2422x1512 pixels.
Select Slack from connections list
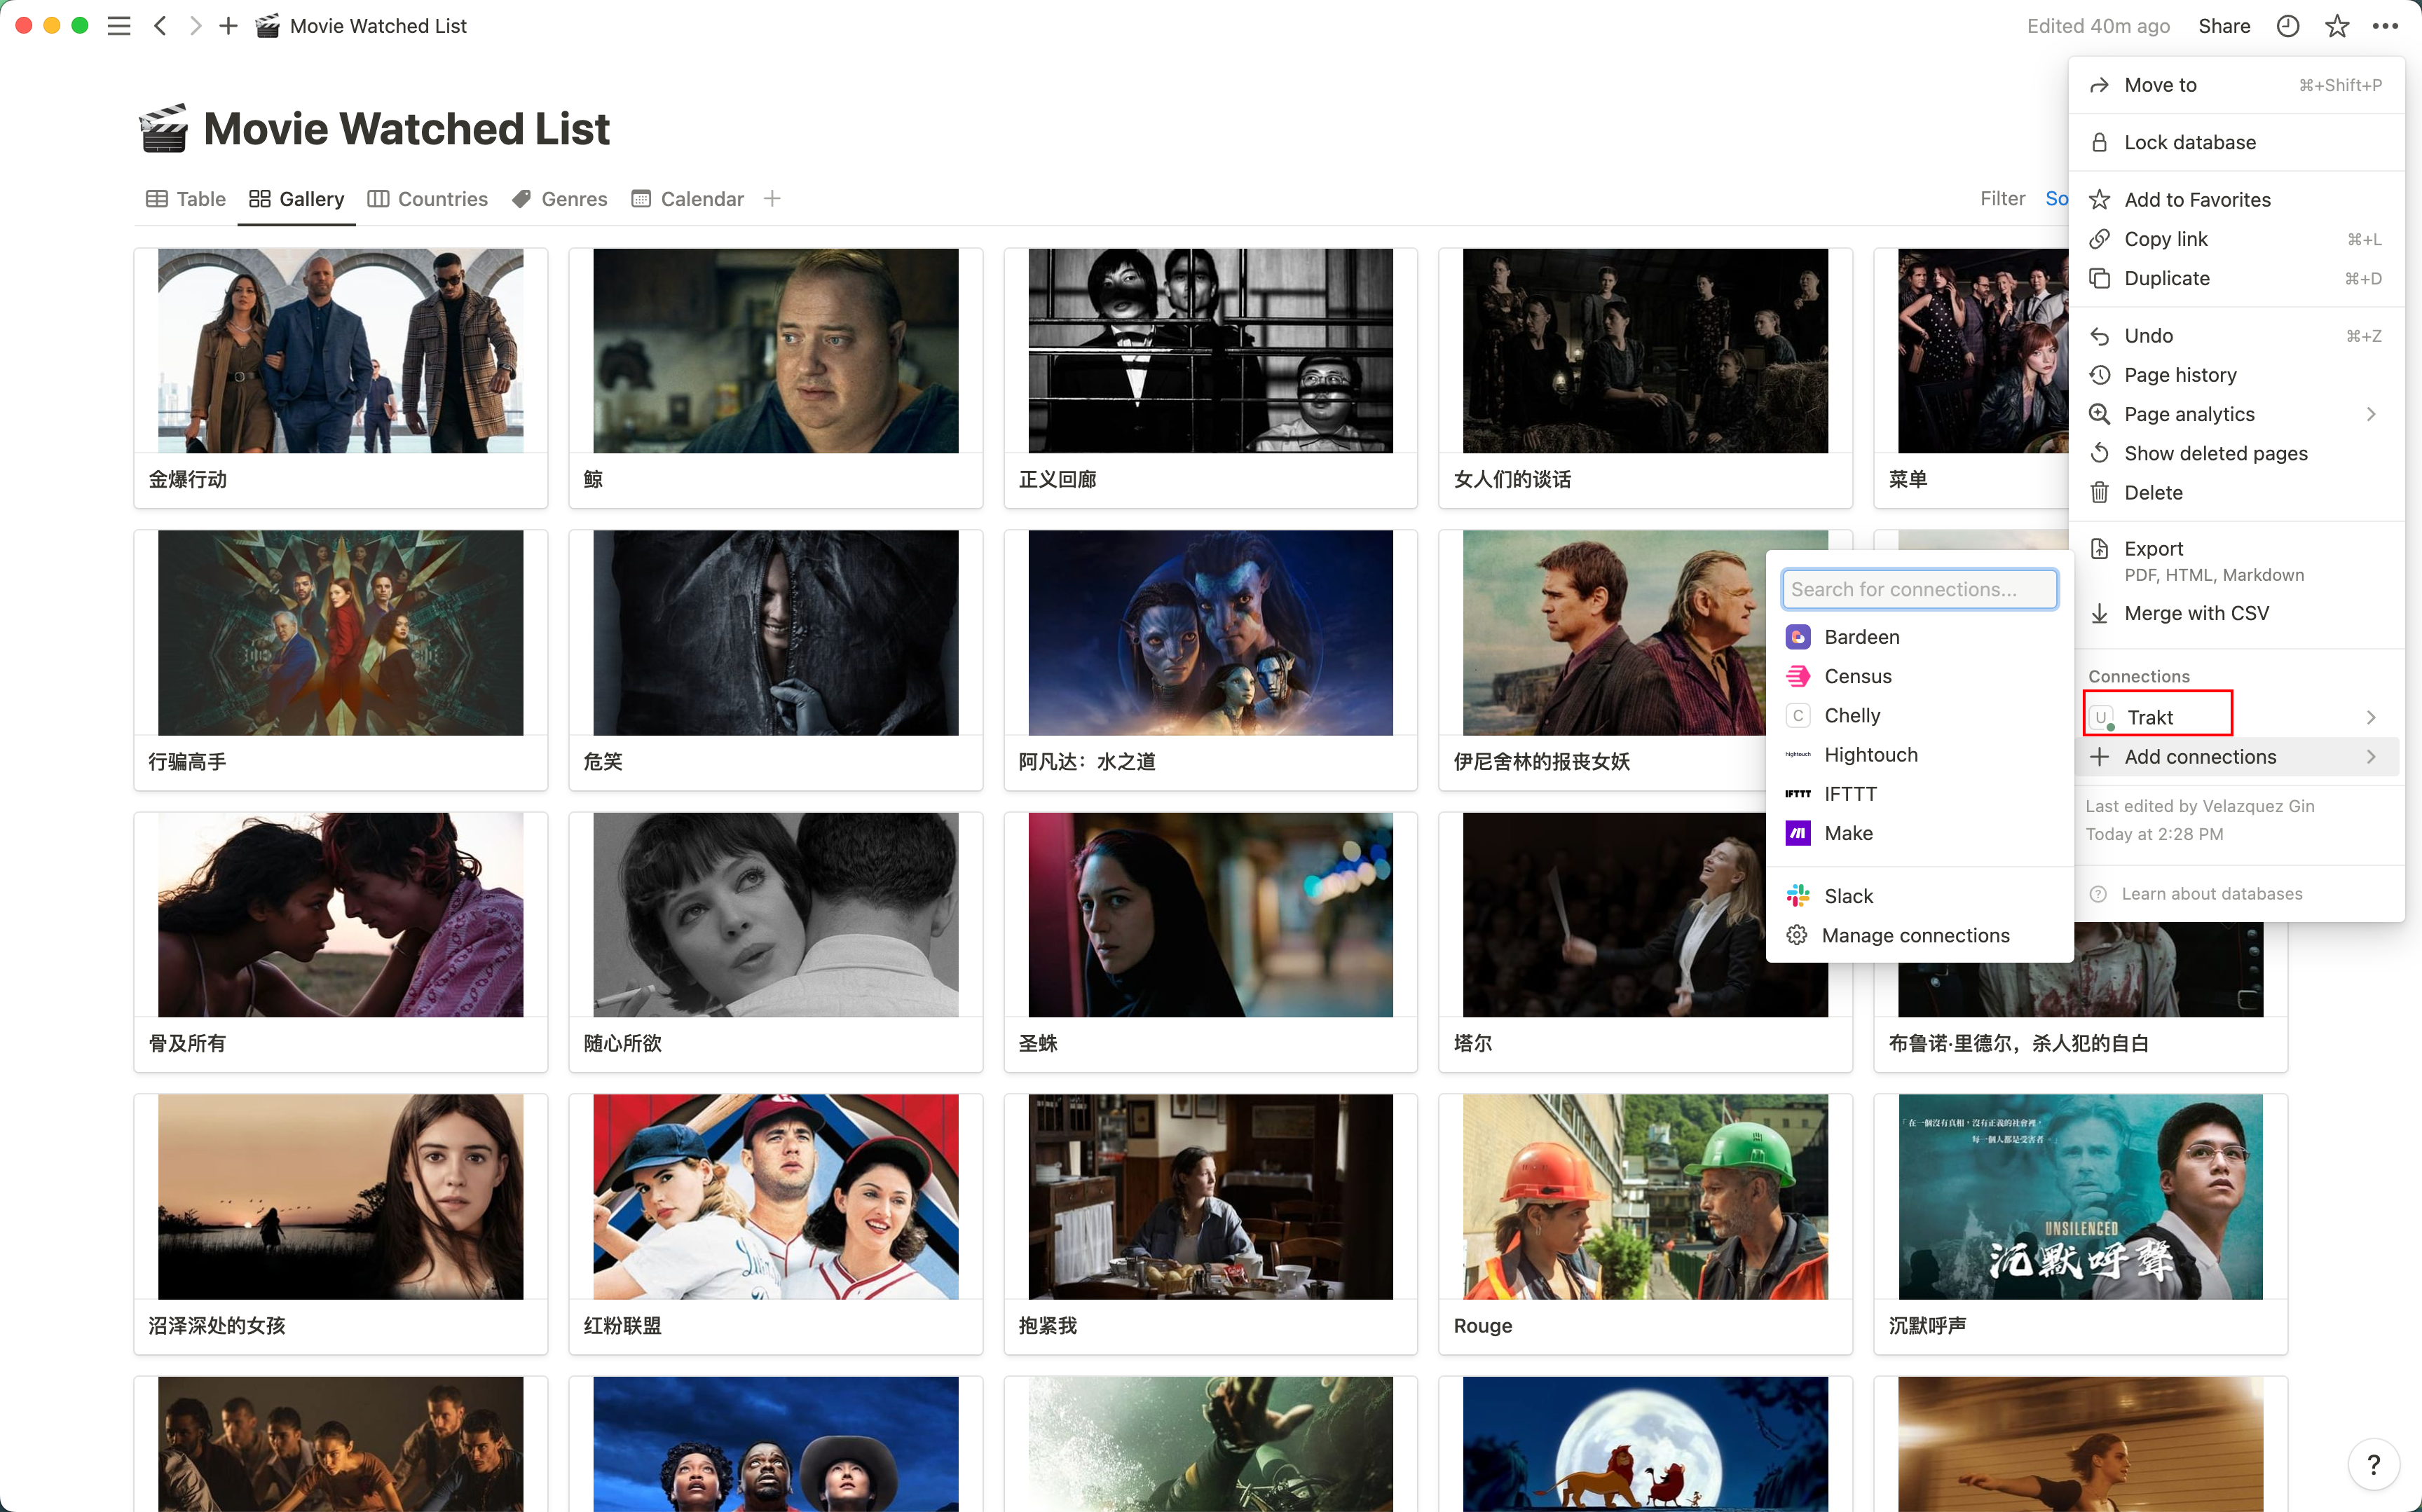[x=1848, y=896]
